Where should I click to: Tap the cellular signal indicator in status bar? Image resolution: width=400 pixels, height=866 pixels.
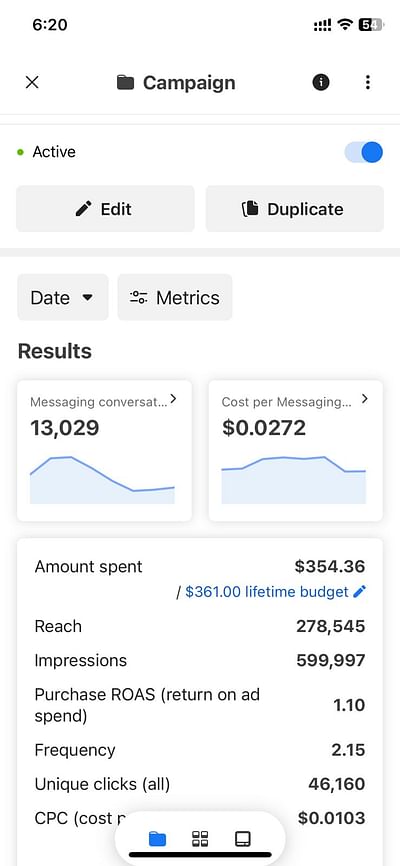(323, 25)
